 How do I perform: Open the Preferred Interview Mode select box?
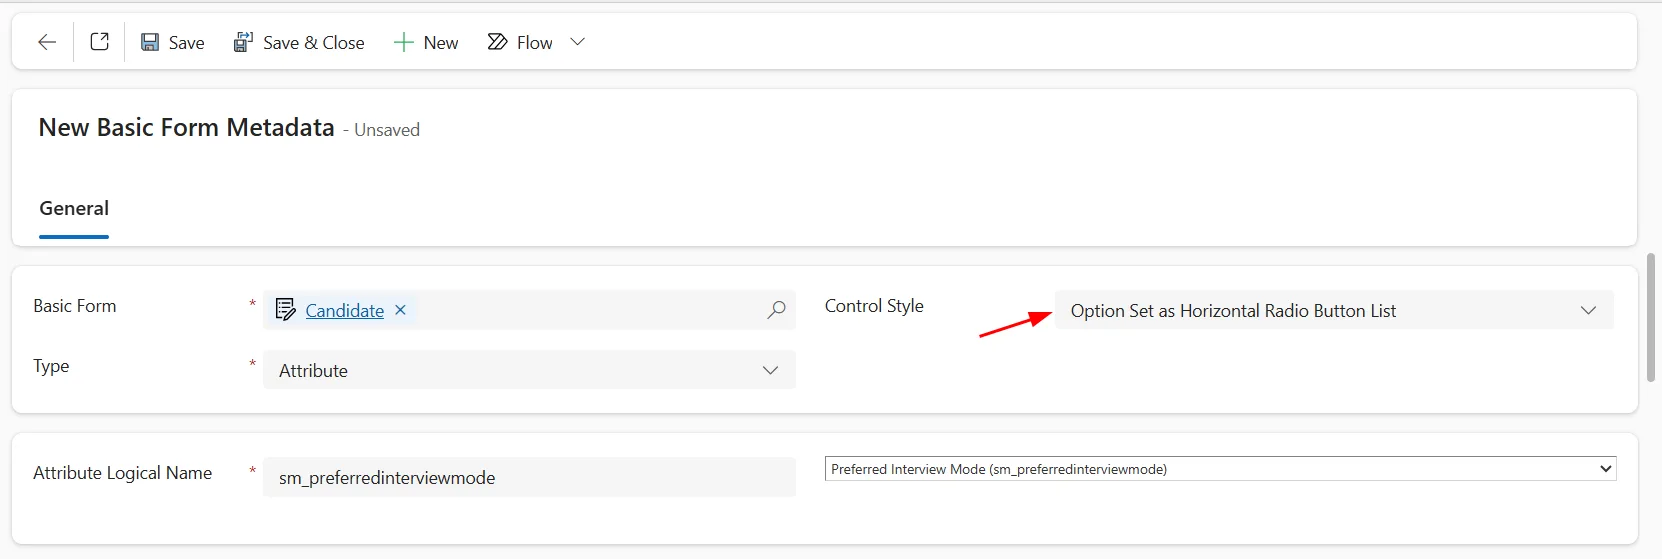tap(1220, 468)
